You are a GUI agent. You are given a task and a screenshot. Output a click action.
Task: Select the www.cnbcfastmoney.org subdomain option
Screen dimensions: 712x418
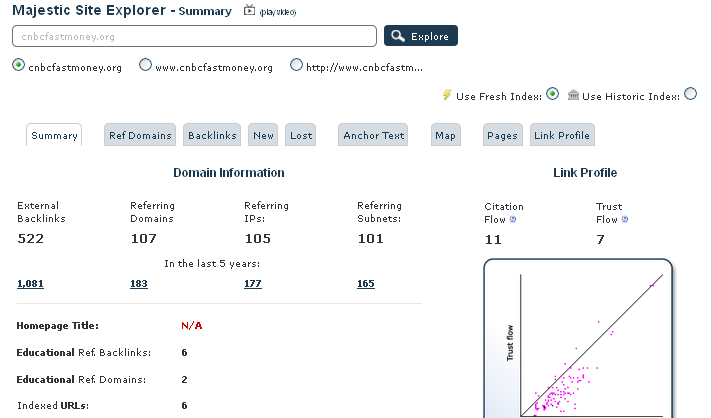point(145,66)
